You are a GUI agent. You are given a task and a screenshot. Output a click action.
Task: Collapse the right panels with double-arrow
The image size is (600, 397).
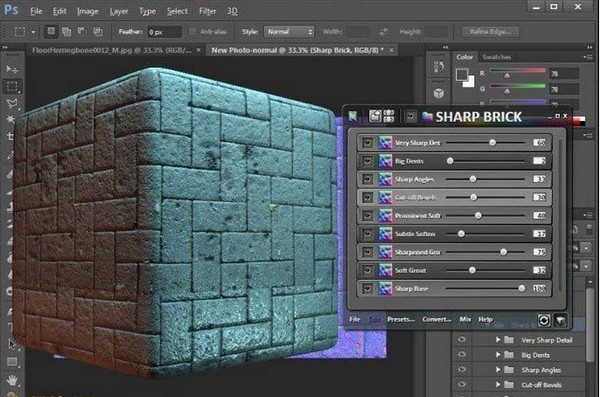coord(590,47)
